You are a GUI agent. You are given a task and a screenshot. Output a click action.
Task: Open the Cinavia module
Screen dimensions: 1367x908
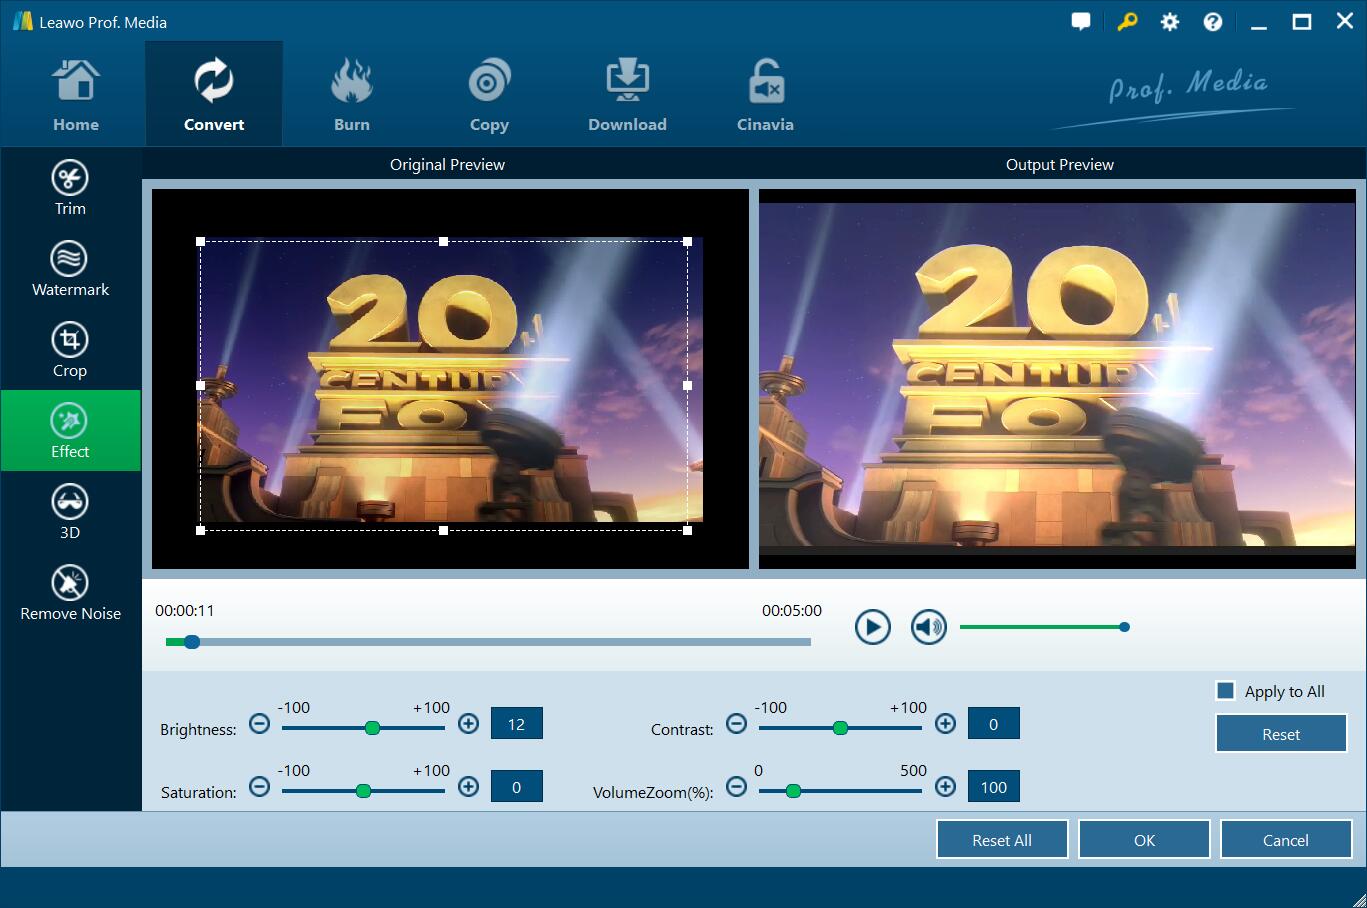[765, 96]
